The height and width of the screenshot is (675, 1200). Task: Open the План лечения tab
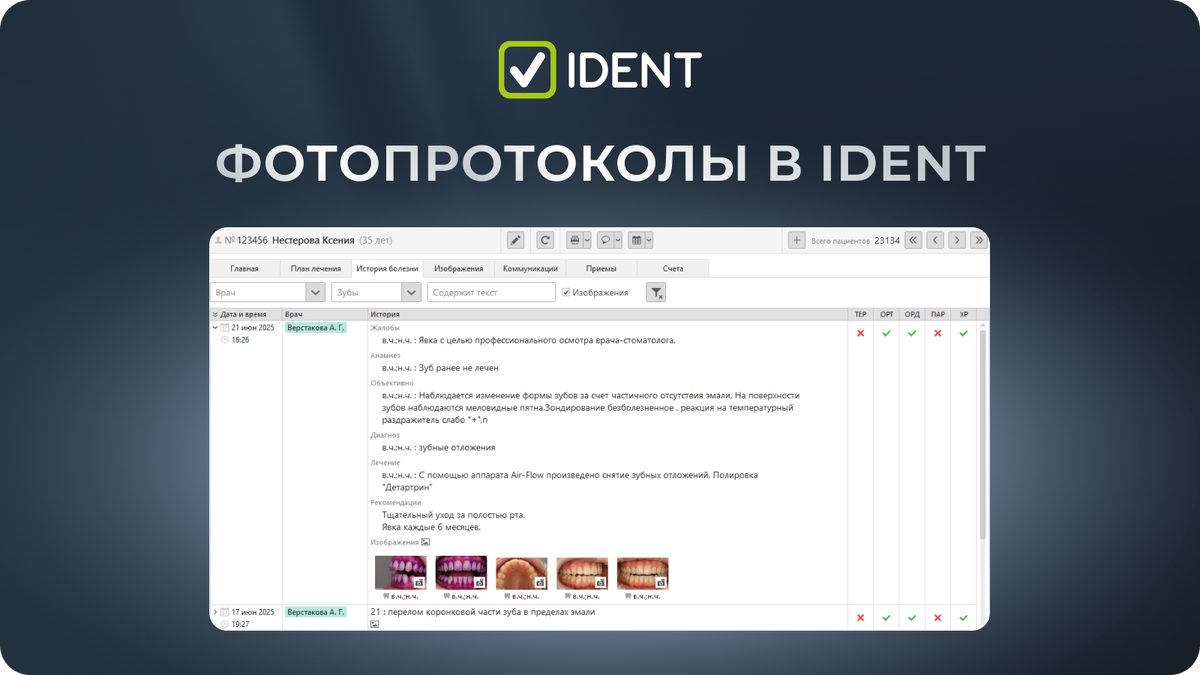point(315,268)
